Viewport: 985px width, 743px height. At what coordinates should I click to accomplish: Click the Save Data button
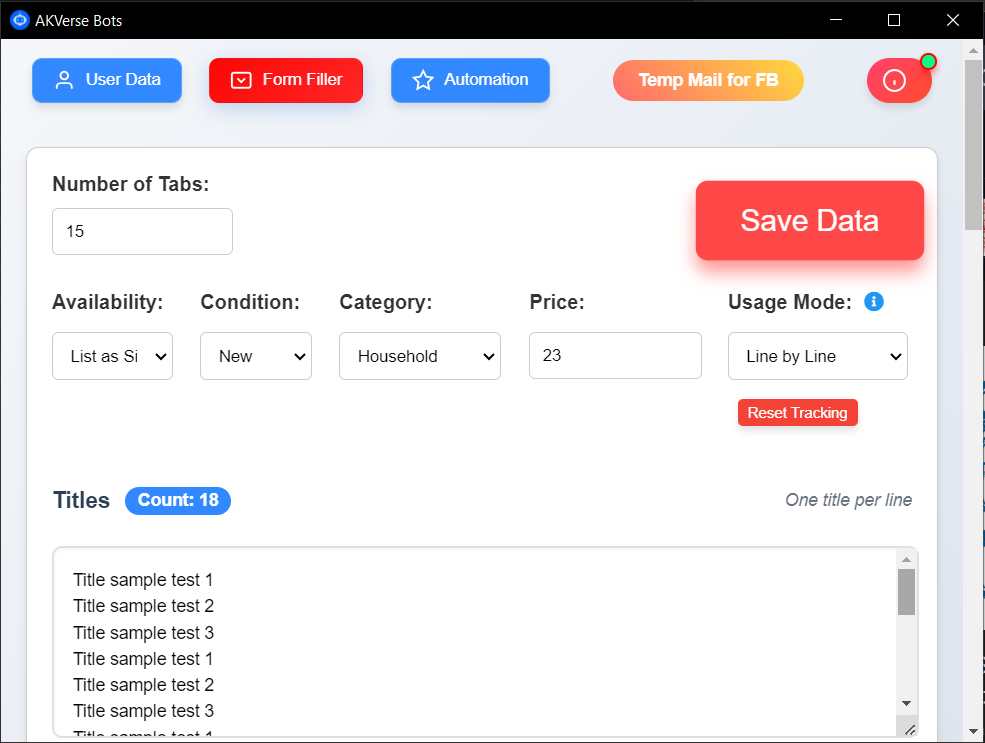(810, 220)
